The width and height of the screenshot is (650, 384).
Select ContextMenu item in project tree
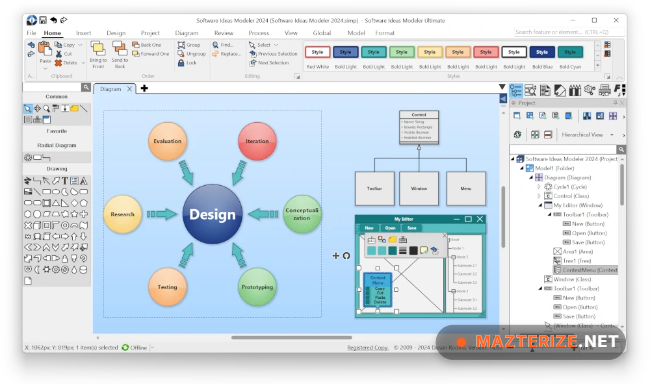click(585, 270)
